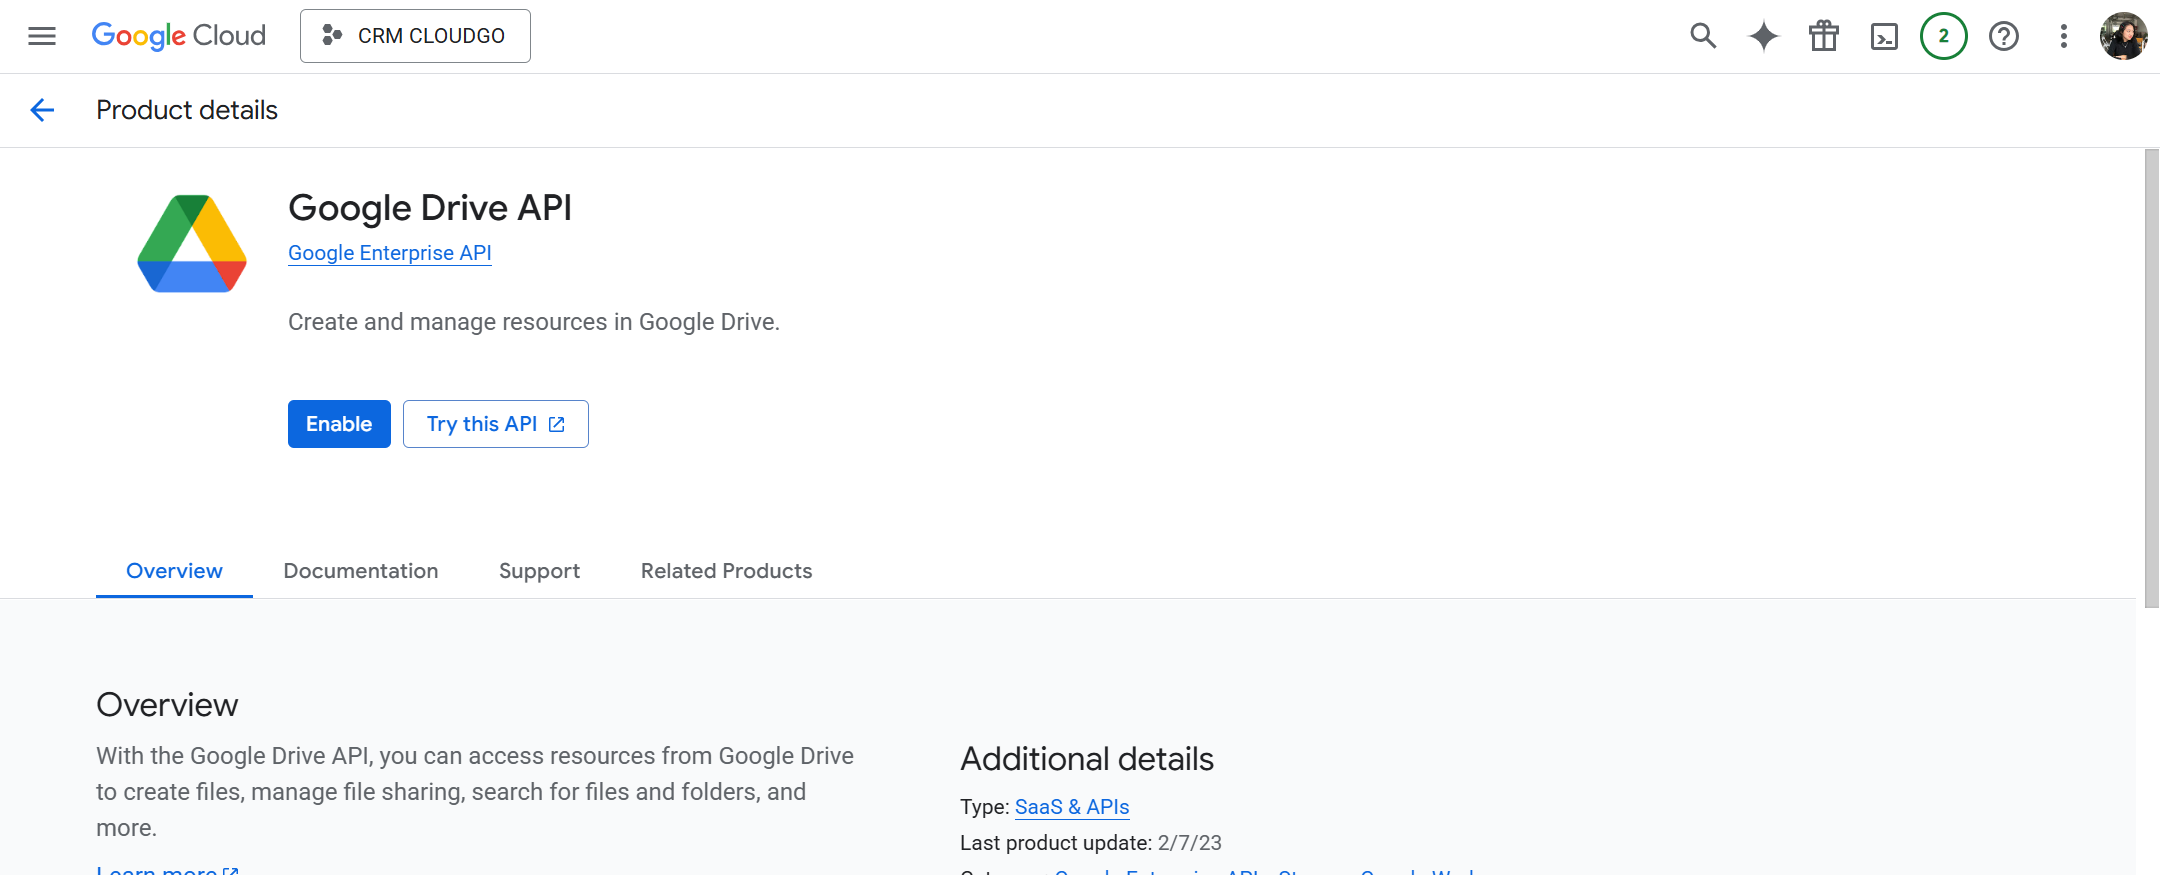
Task: Click the gift box free trial icon
Action: coord(1823,36)
